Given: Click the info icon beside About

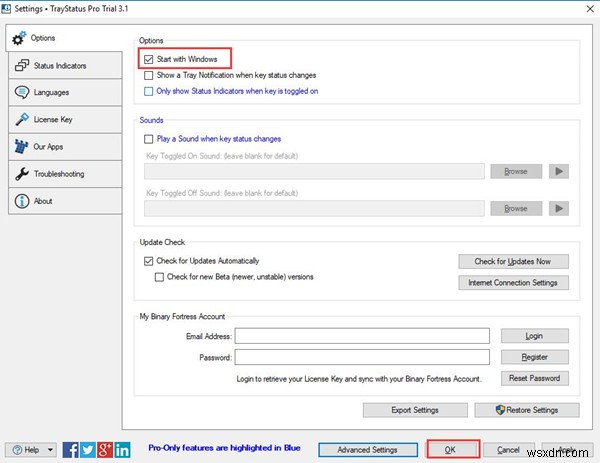Looking at the screenshot, I should tap(22, 201).
